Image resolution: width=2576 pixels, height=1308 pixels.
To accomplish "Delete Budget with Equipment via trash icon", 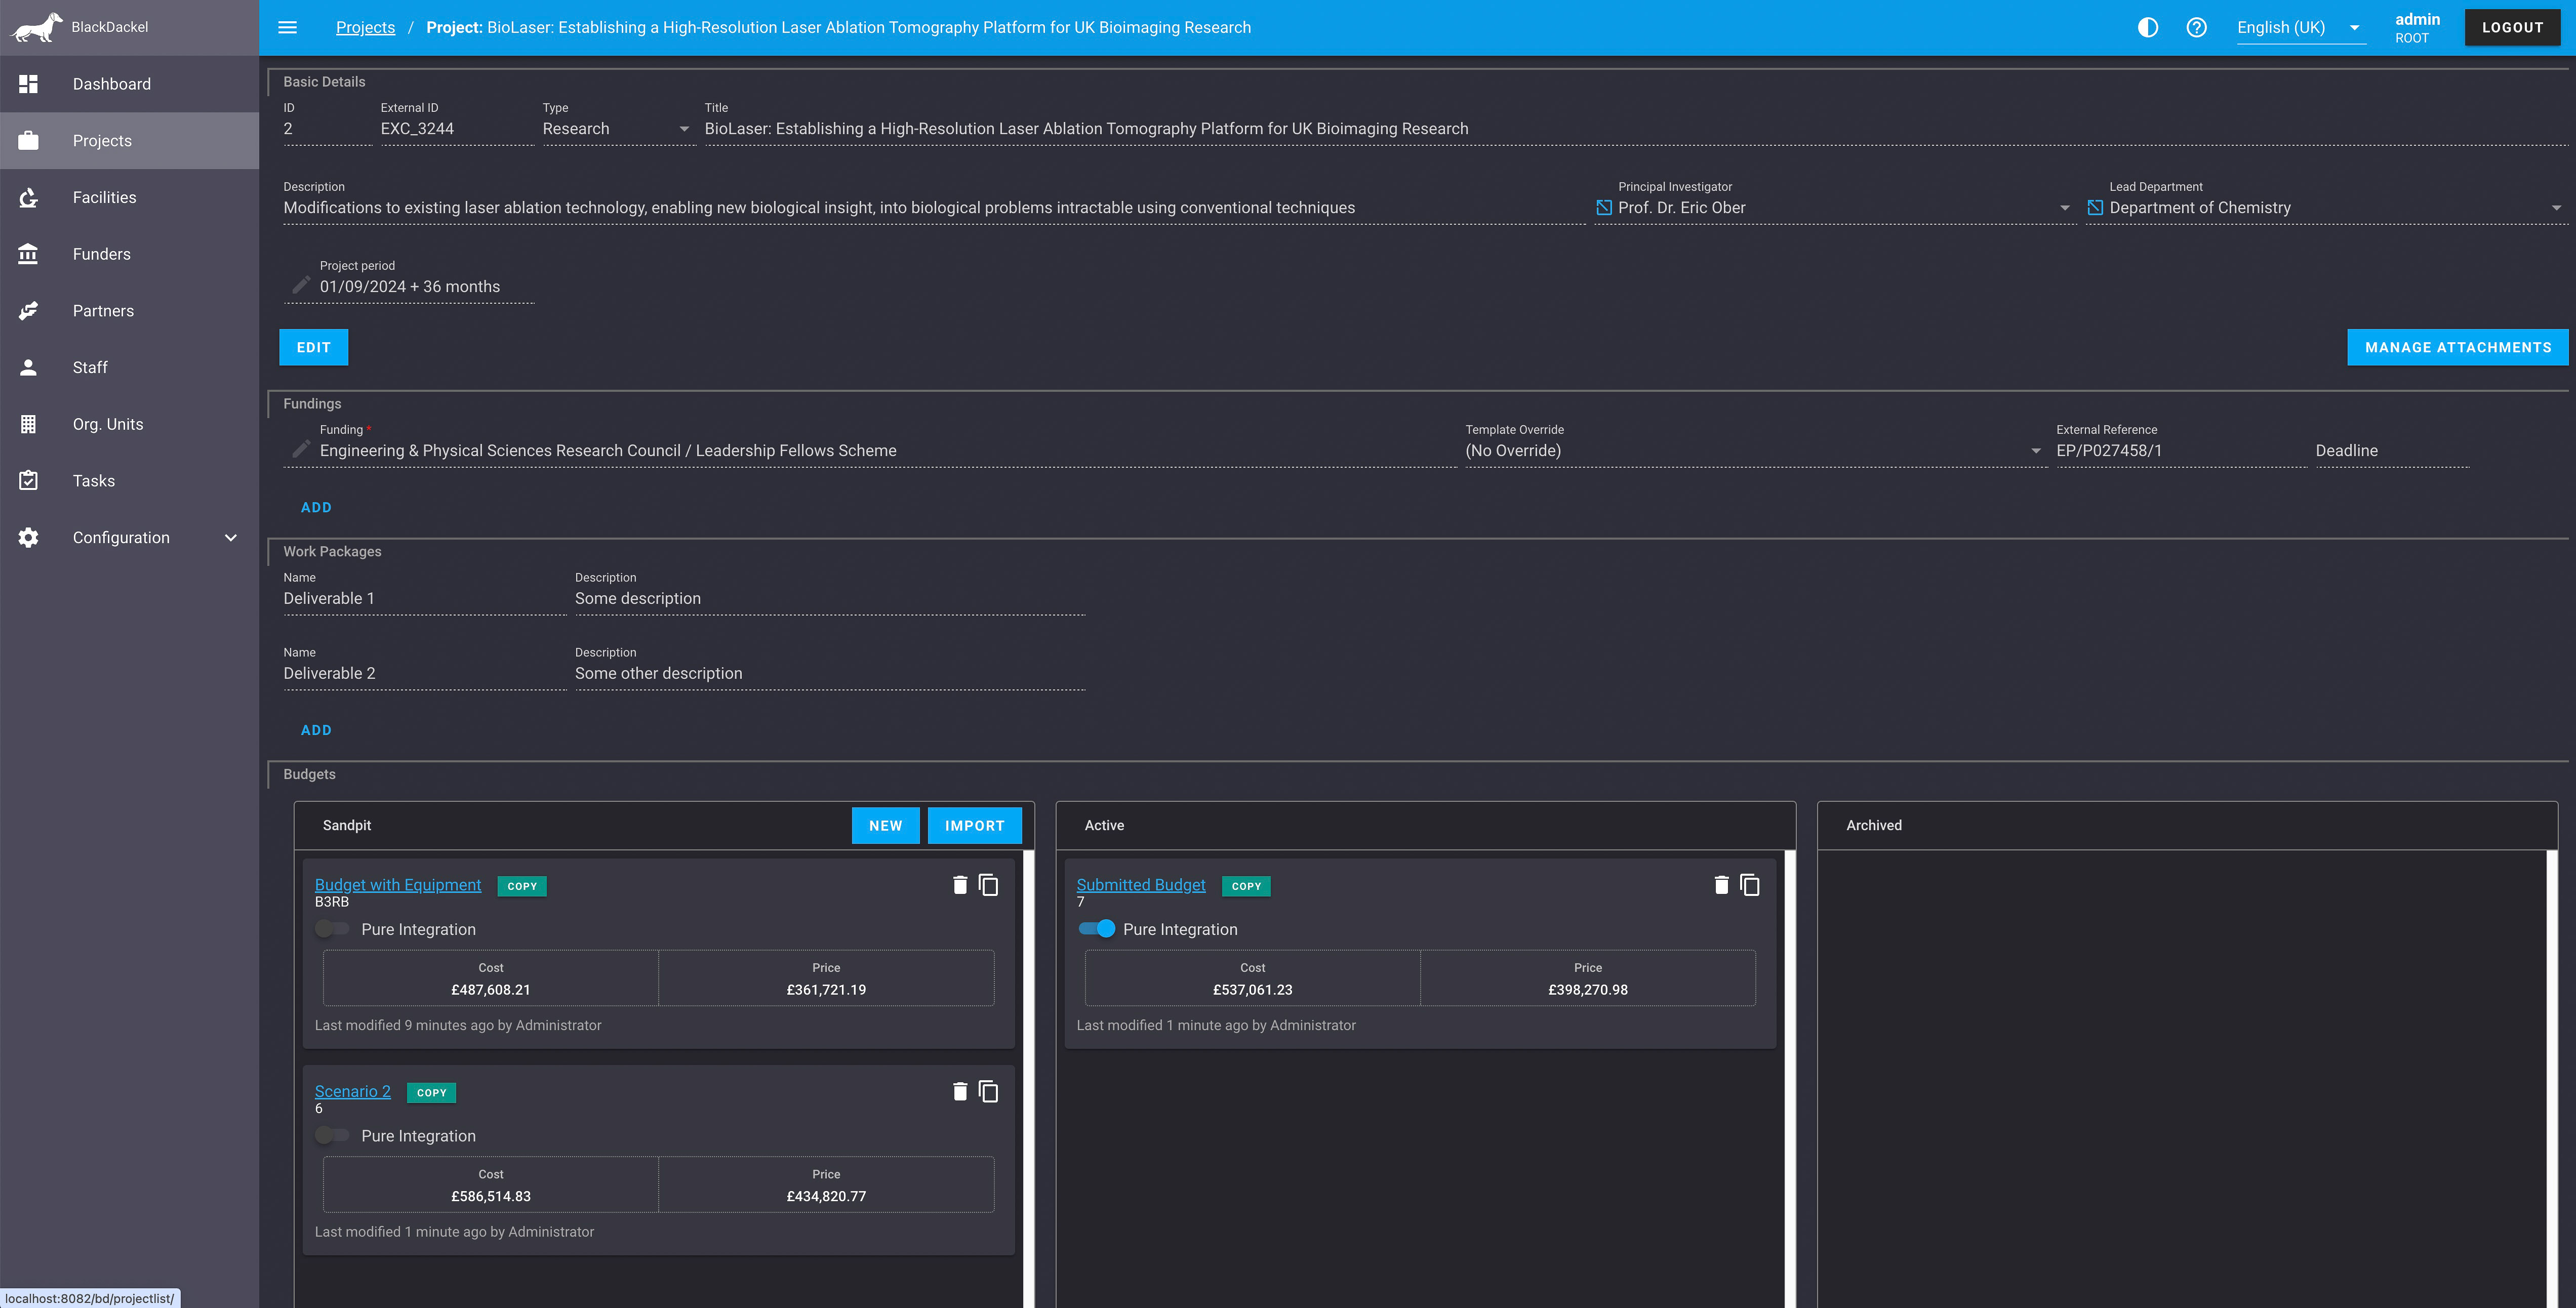I will (959, 884).
